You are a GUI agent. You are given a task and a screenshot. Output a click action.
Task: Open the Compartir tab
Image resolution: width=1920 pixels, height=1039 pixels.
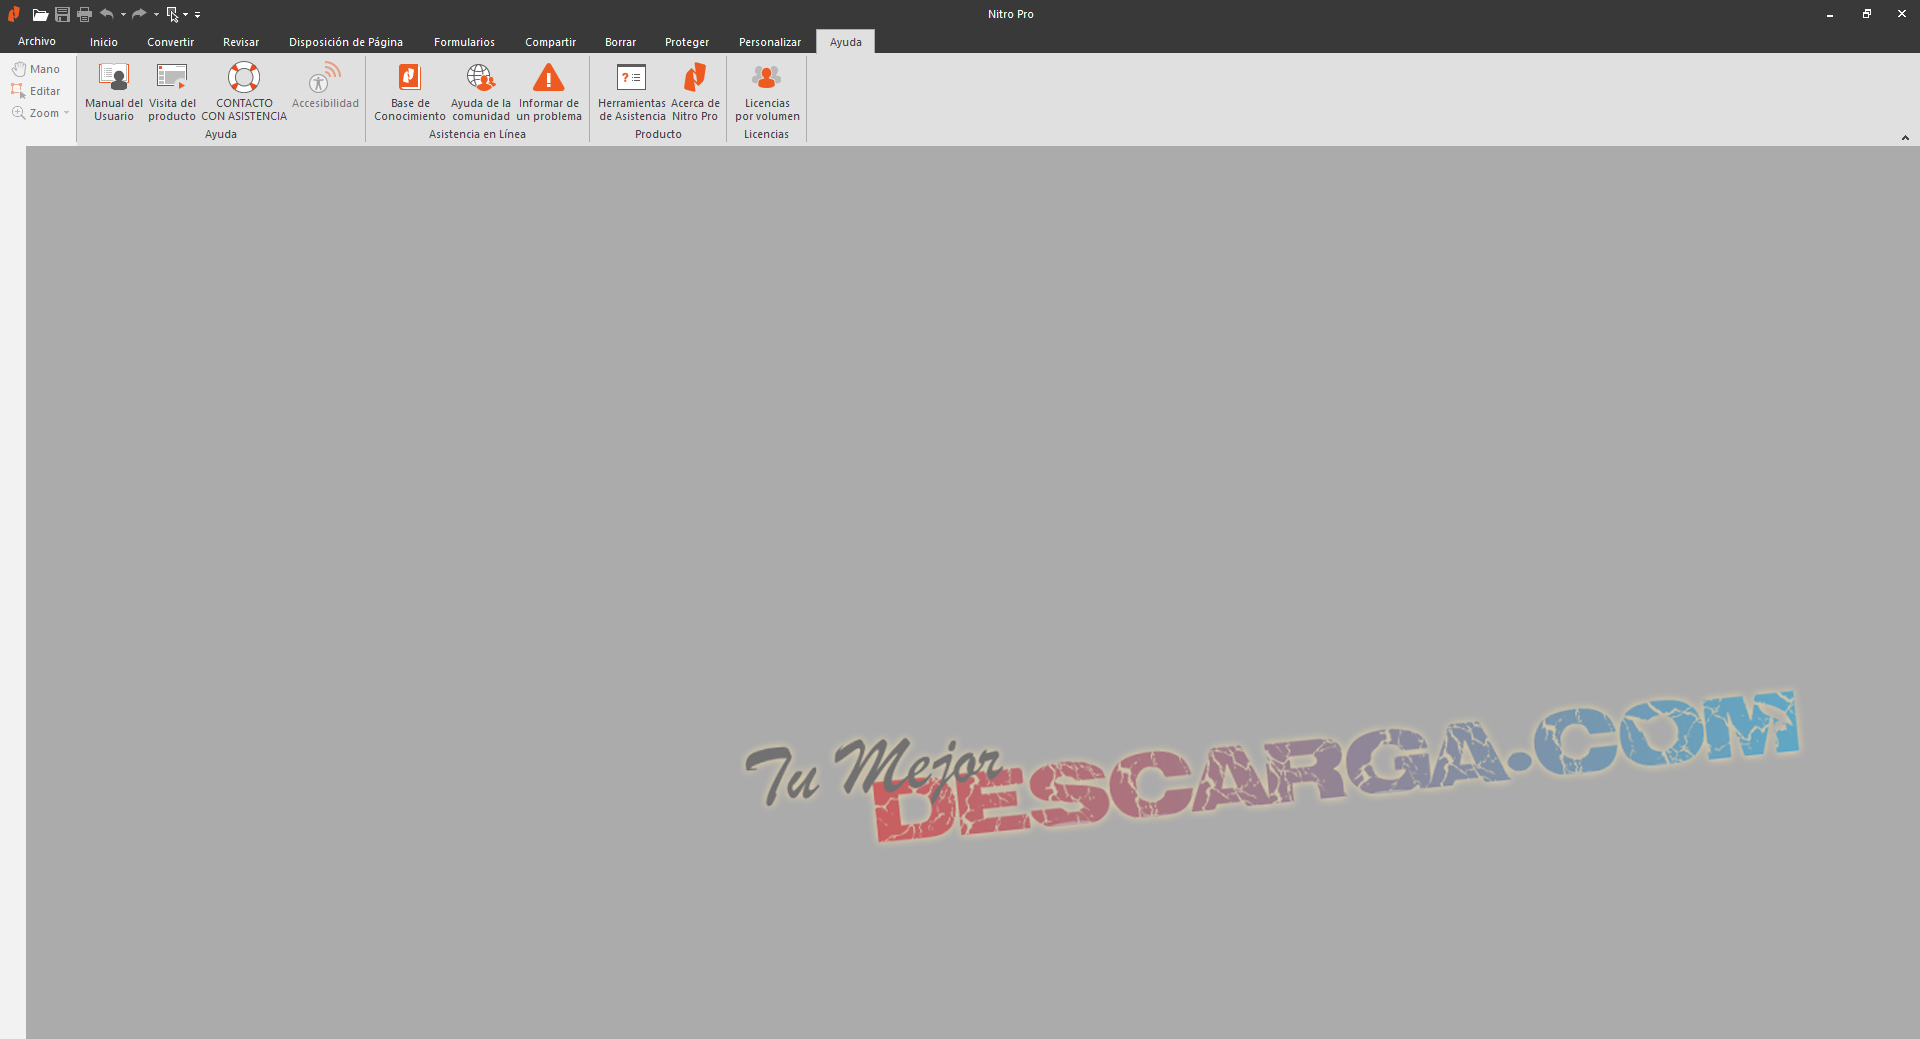[x=550, y=42]
